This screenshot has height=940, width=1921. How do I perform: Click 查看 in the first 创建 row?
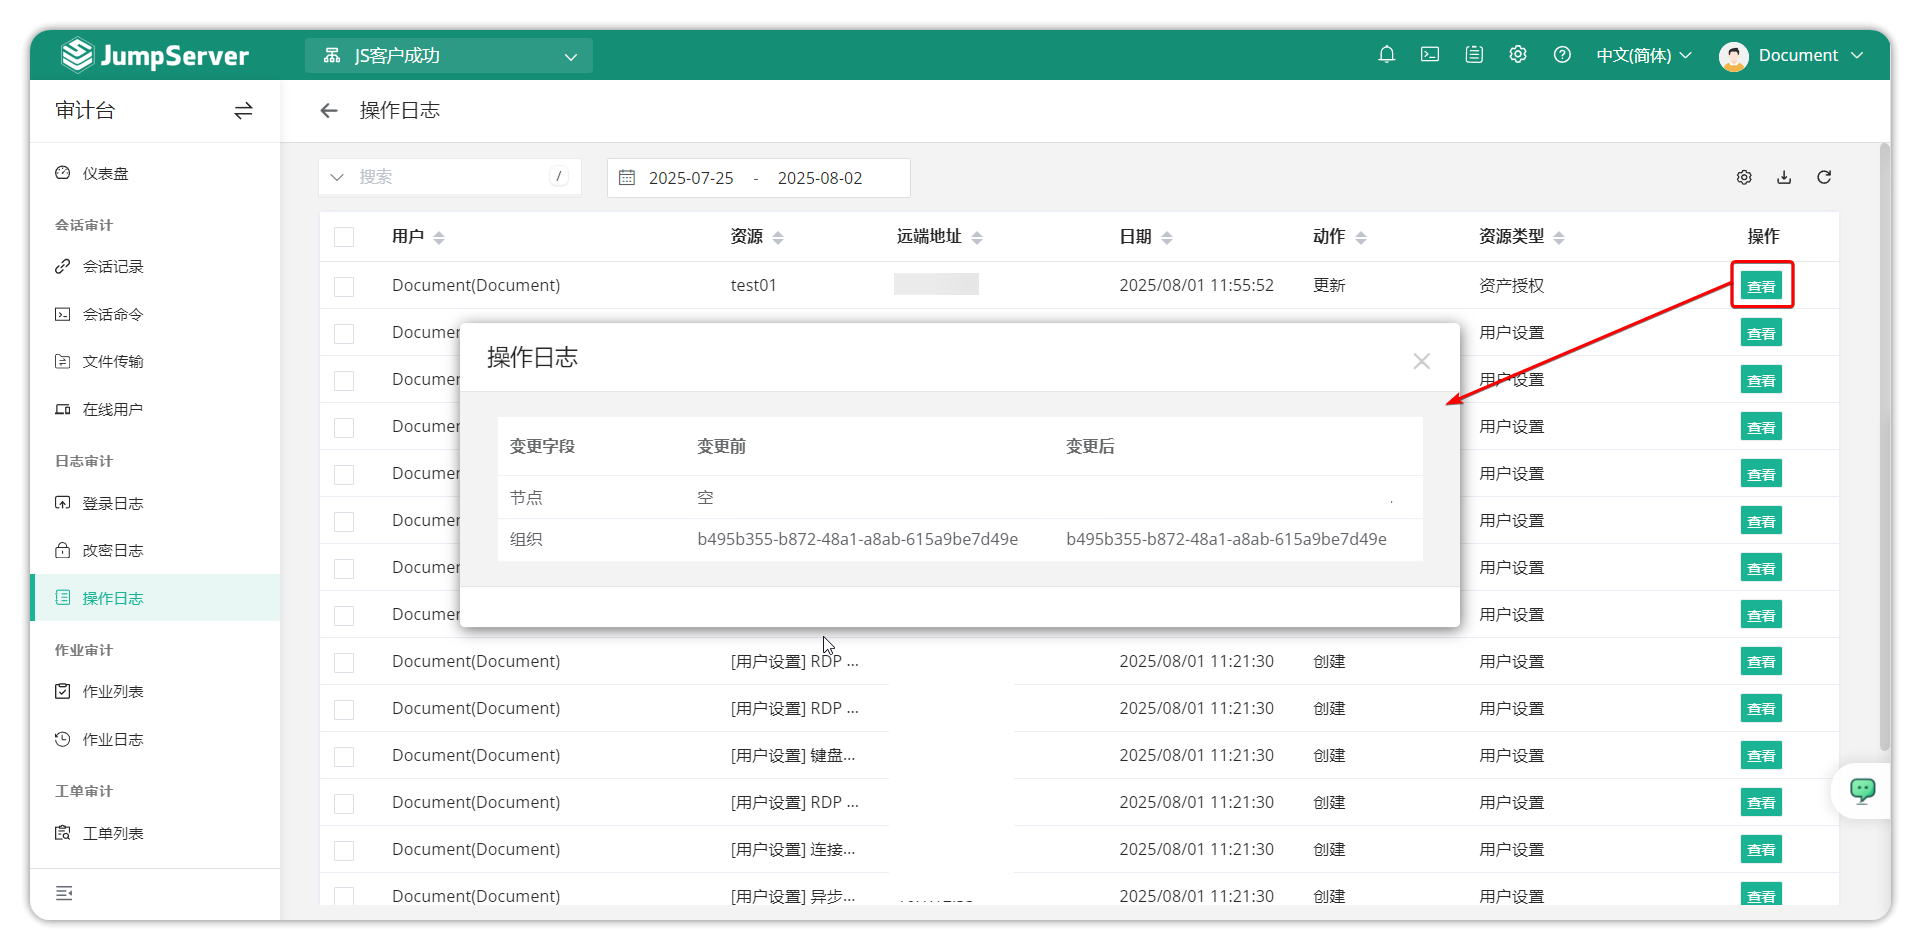[1761, 662]
